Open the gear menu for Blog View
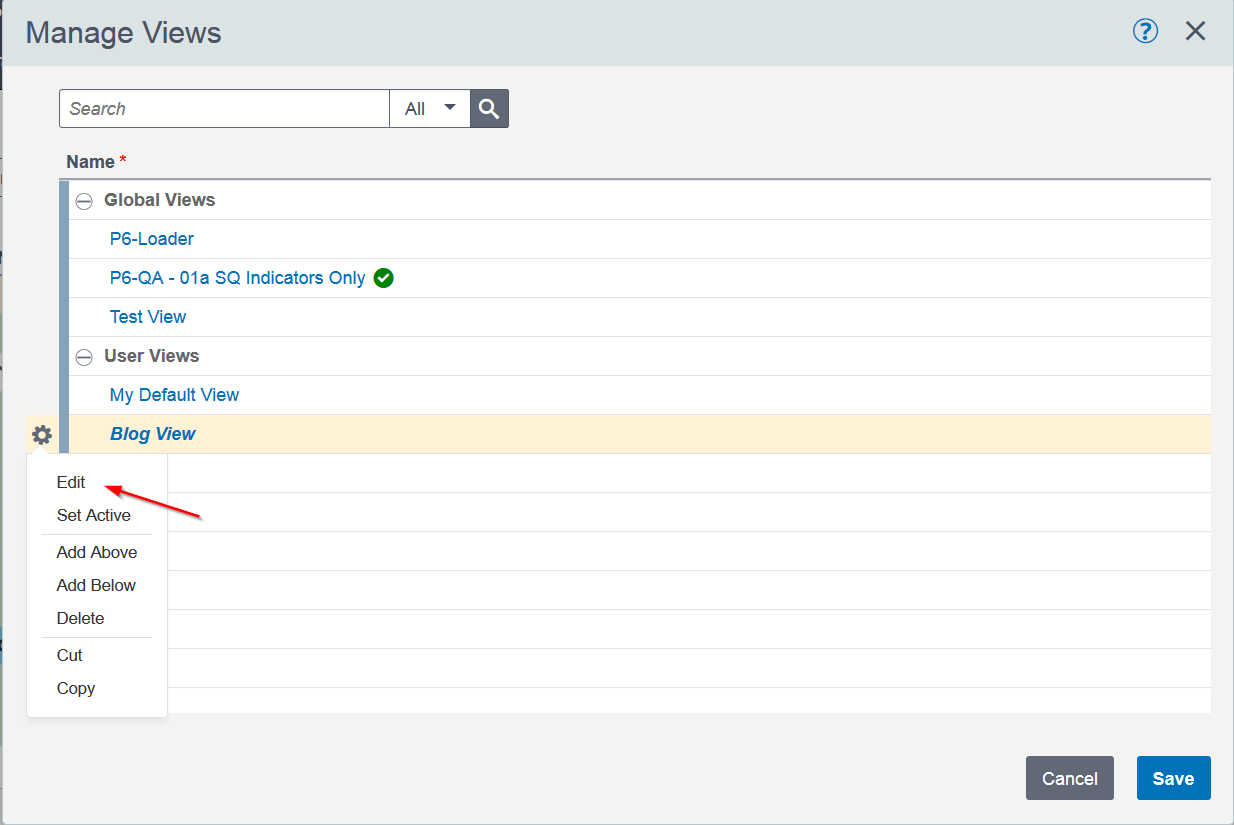 click(42, 435)
